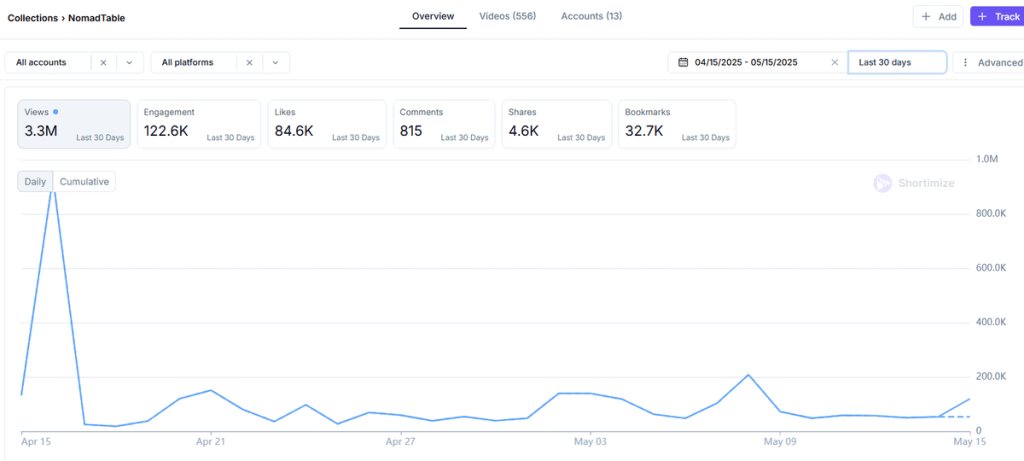Clear the All accounts filter with X
The height and width of the screenshot is (461, 1024).
(103, 62)
